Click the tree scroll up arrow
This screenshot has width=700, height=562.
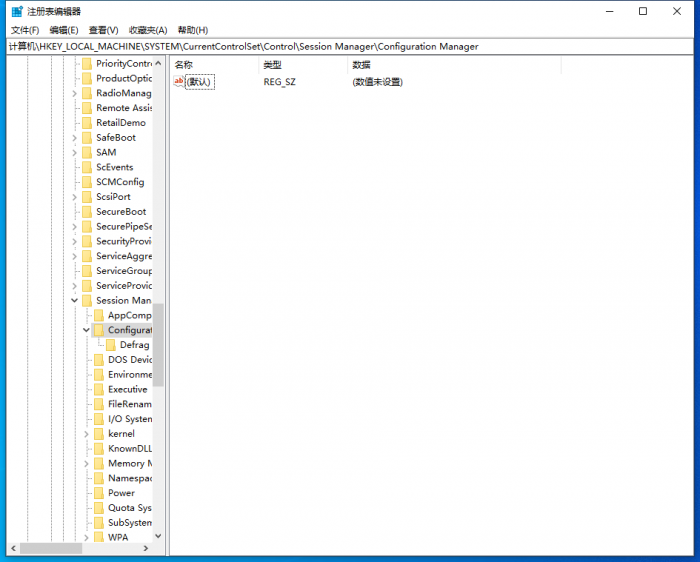158,64
